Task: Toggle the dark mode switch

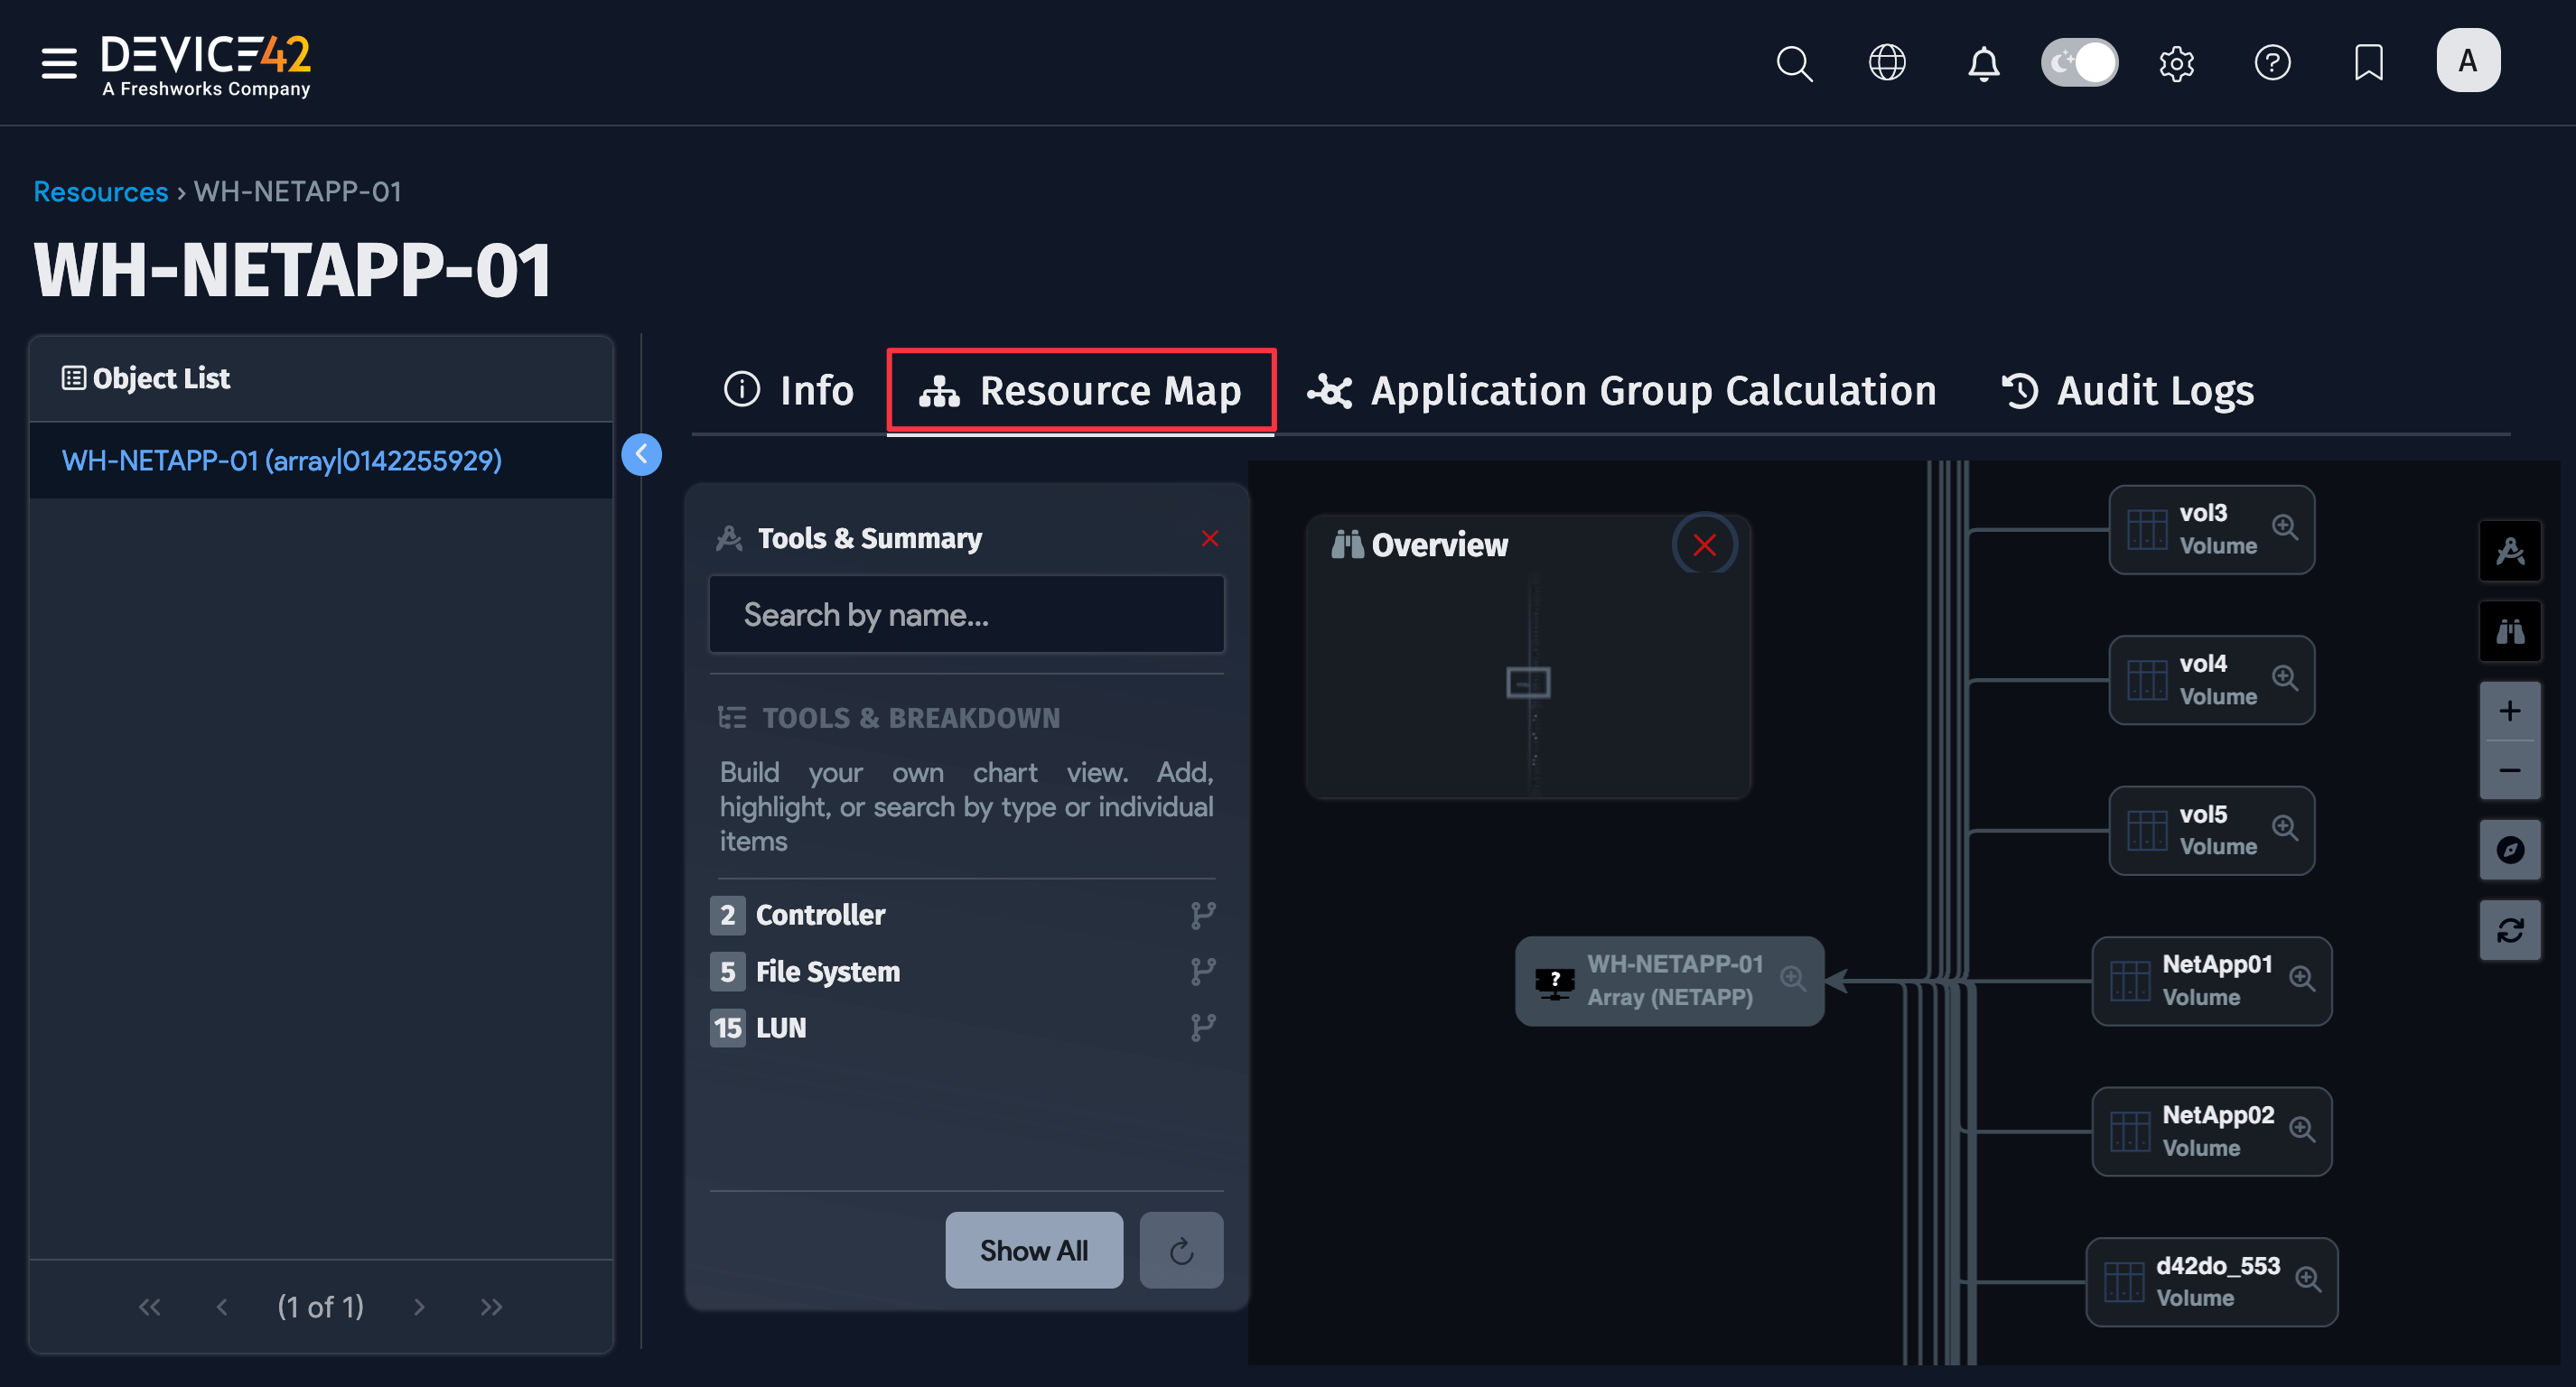Action: [x=2079, y=63]
